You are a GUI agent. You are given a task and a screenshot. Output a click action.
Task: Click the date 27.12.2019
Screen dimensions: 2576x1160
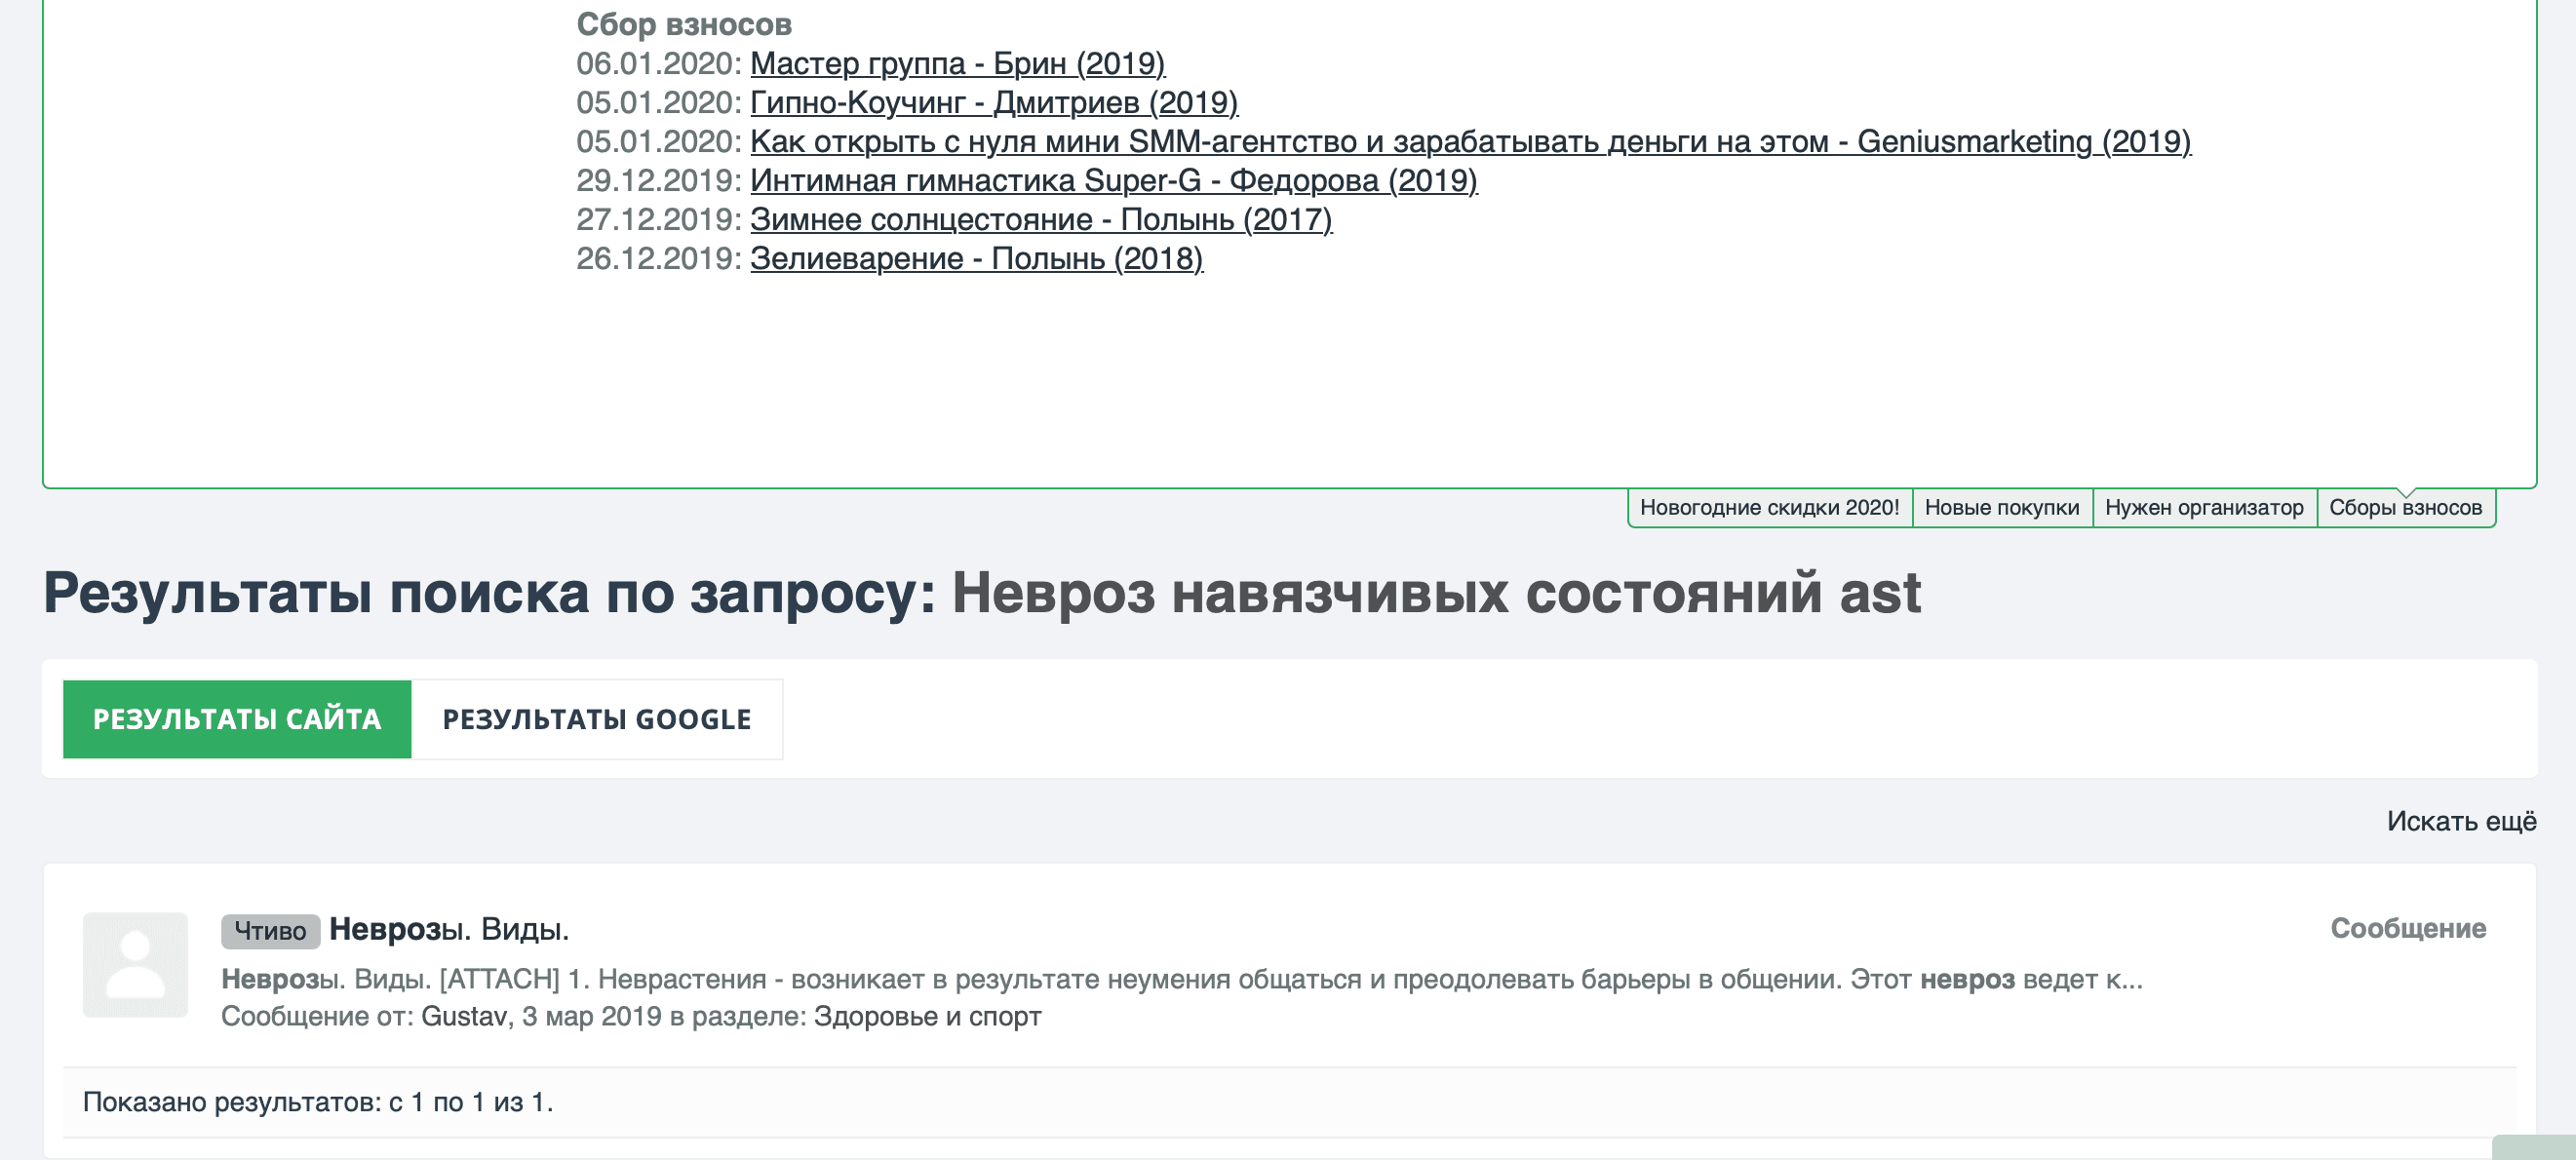tap(656, 219)
